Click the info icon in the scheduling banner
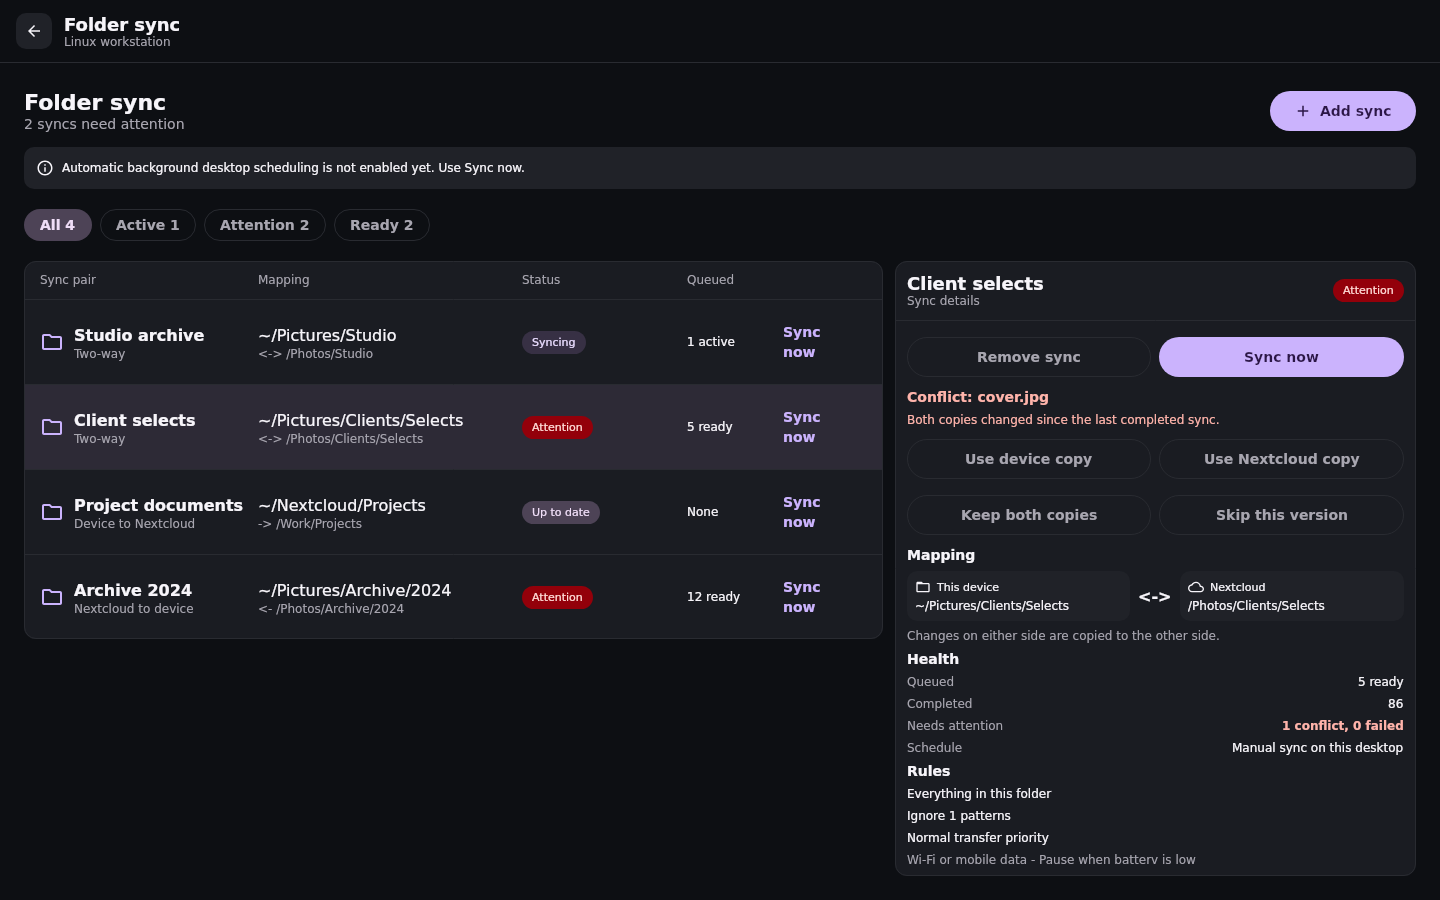The image size is (1440, 900). pyautogui.click(x=45, y=168)
